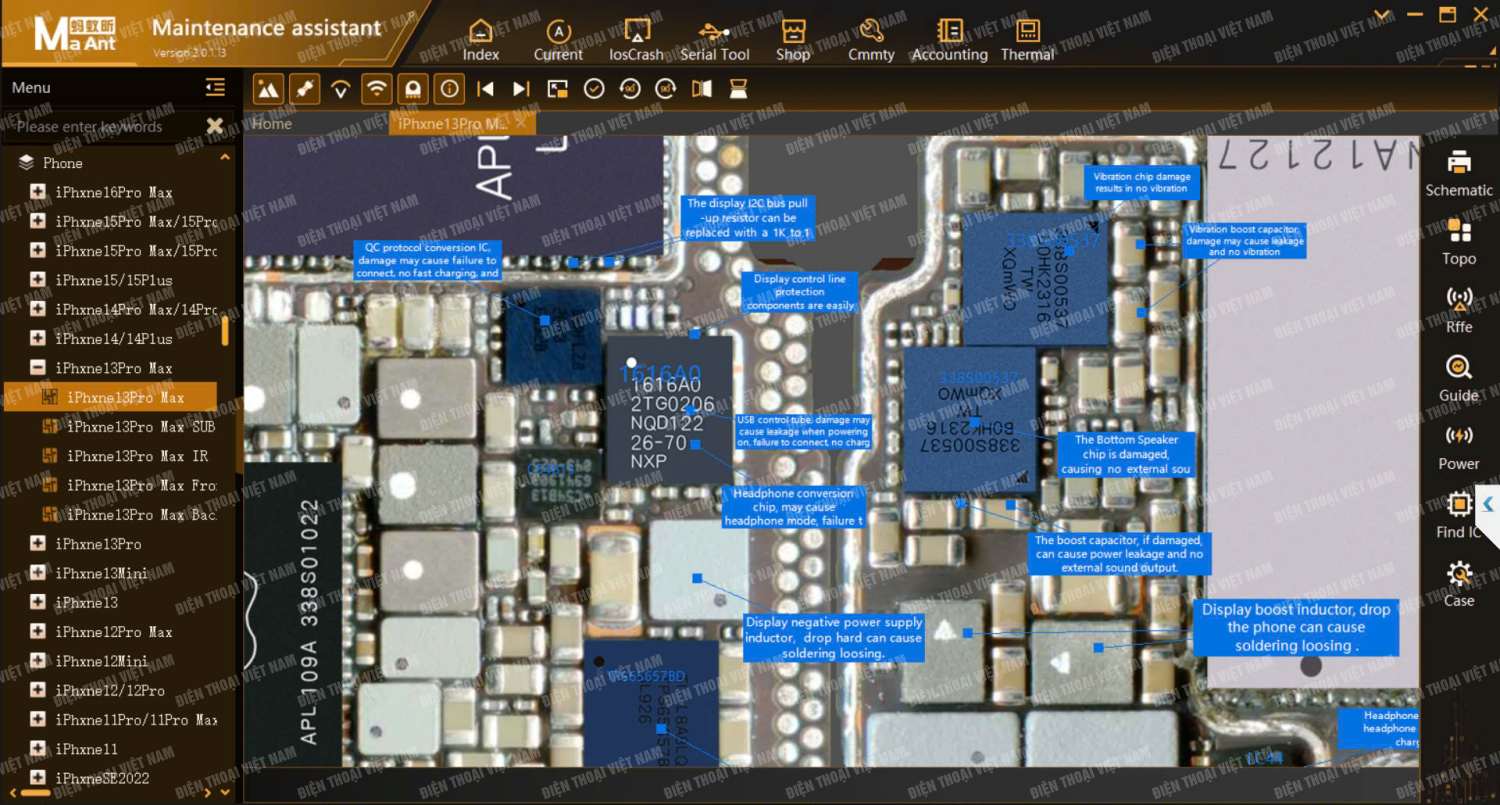Expand the iPhxne13Mini node
1500x805 pixels.
(38, 573)
